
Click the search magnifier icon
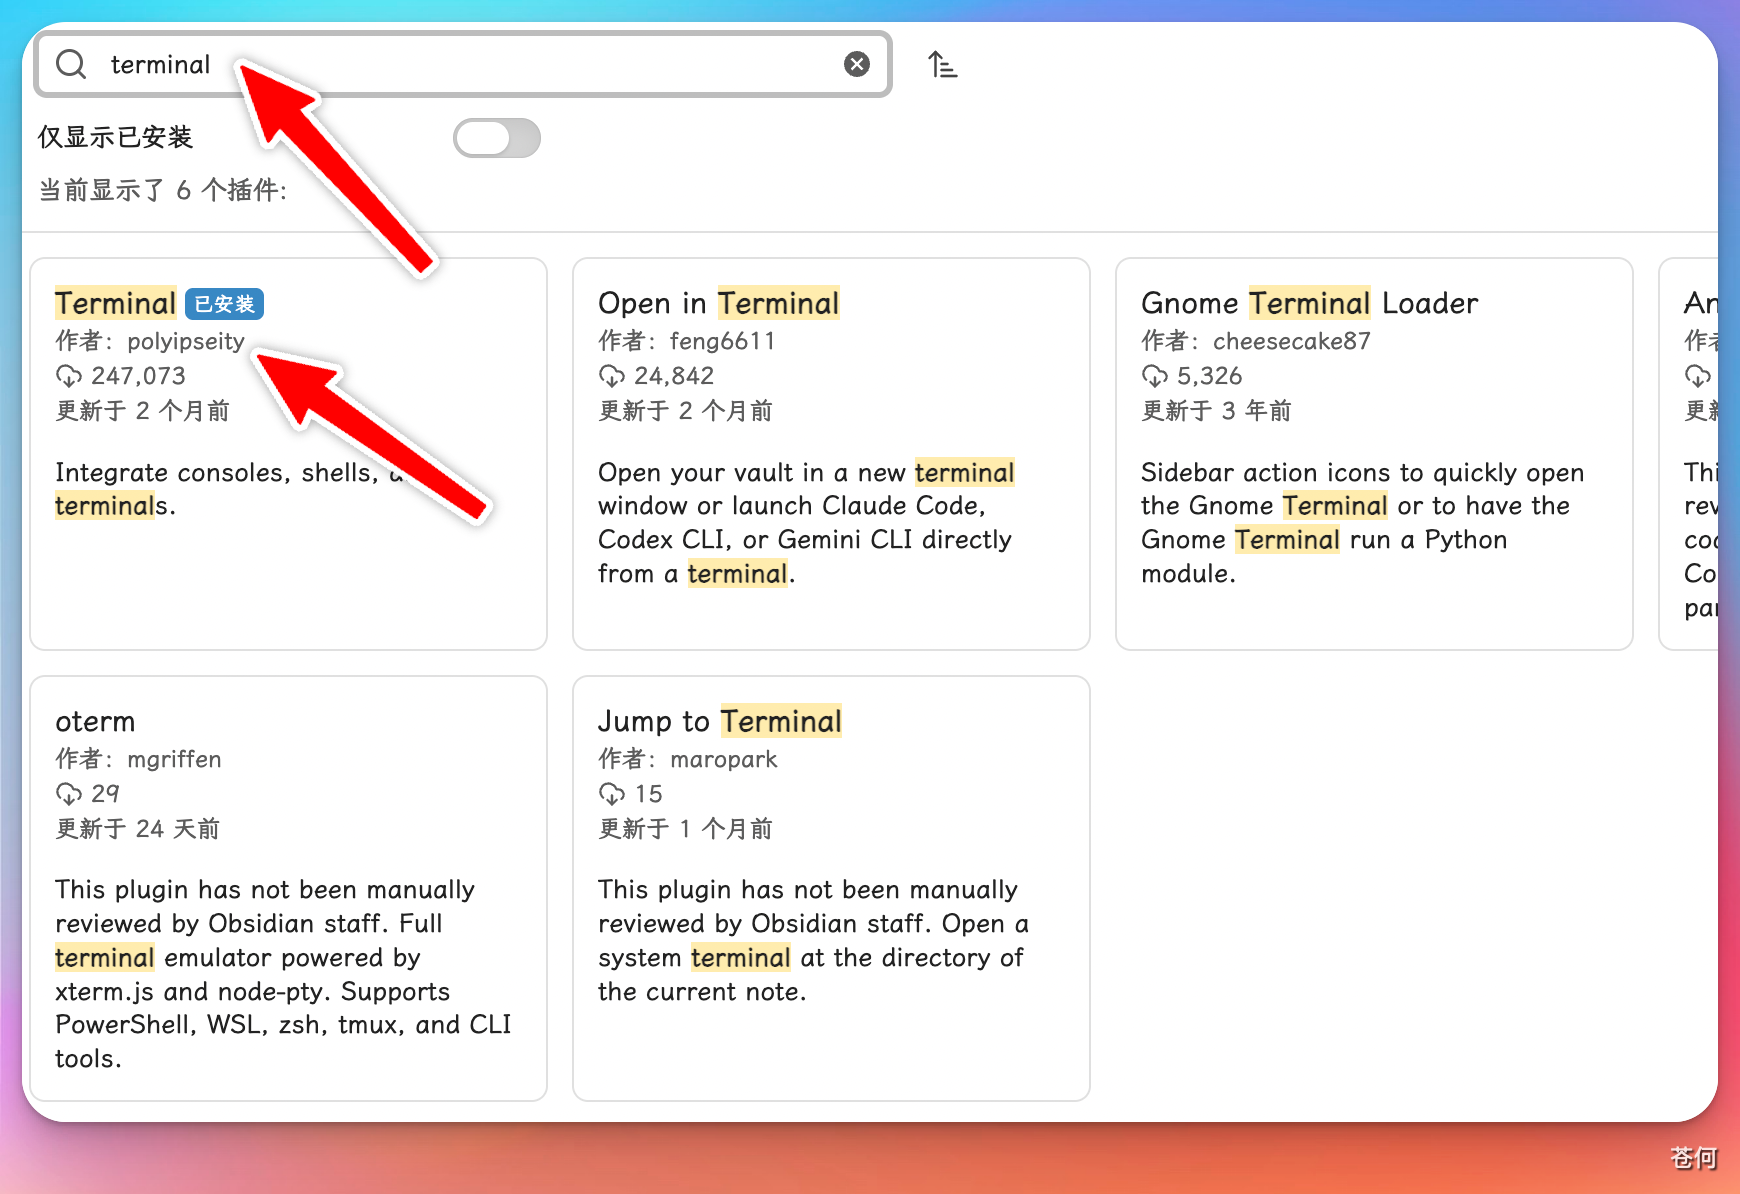click(71, 64)
